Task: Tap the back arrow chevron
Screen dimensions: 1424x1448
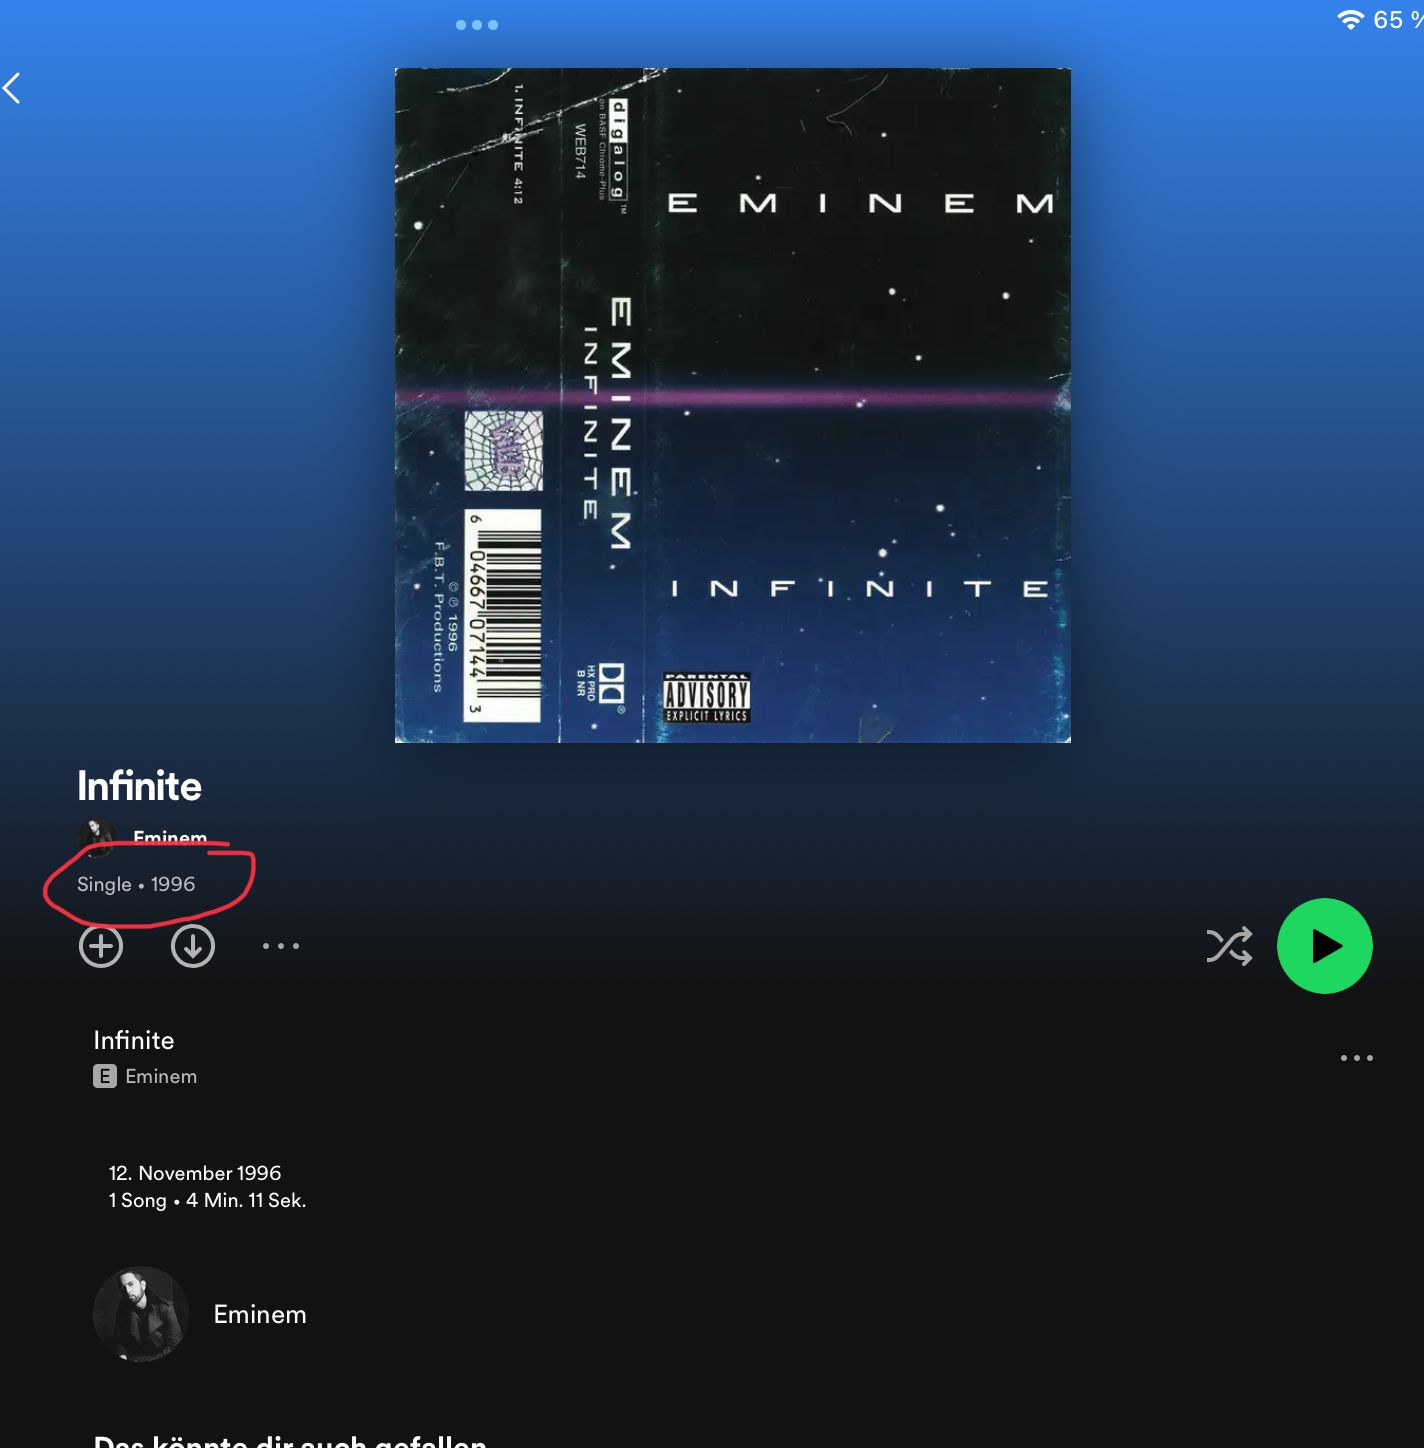Action: [12, 88]
